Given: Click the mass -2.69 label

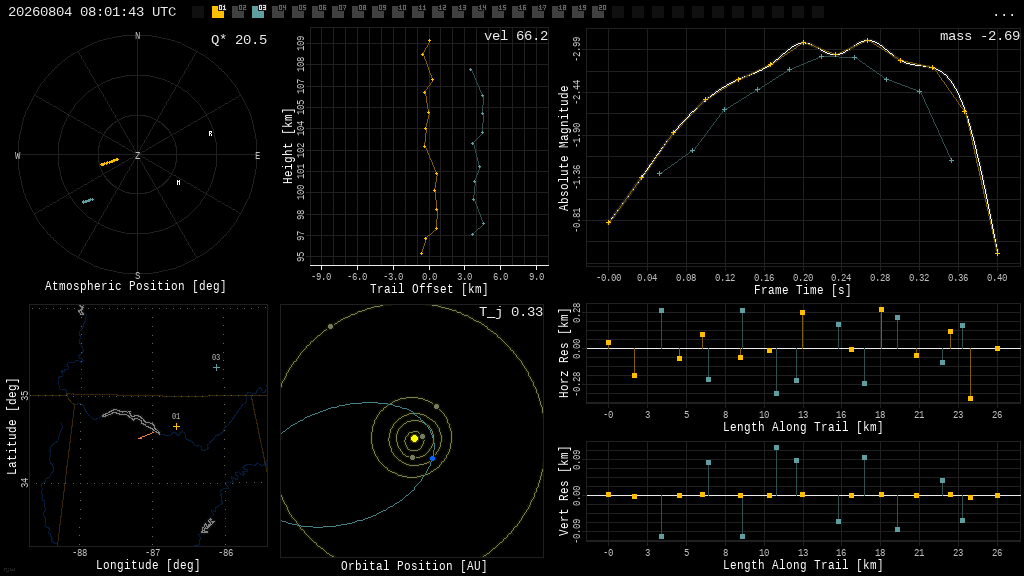Looking at the screenshot, I should [980, 36].
